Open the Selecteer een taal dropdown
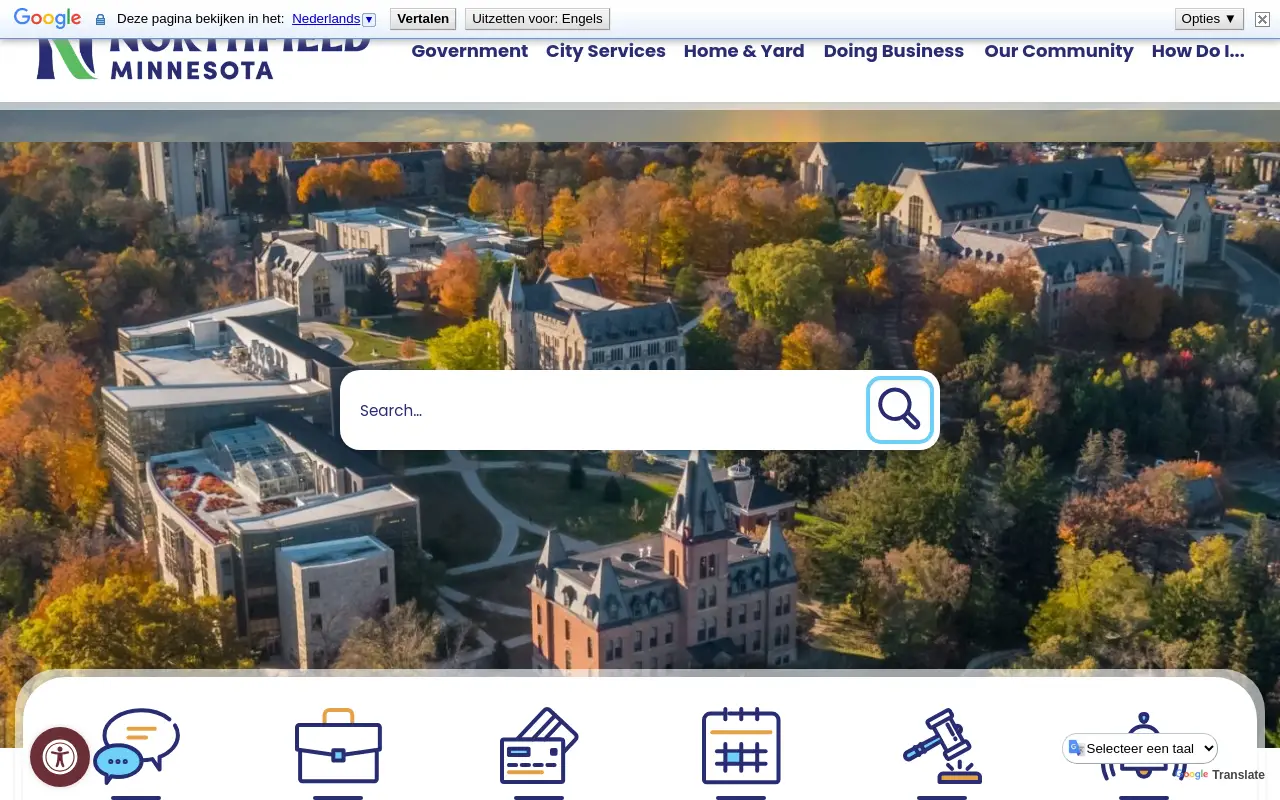This screenshot has width=1280, height=800. [1140, 748]
